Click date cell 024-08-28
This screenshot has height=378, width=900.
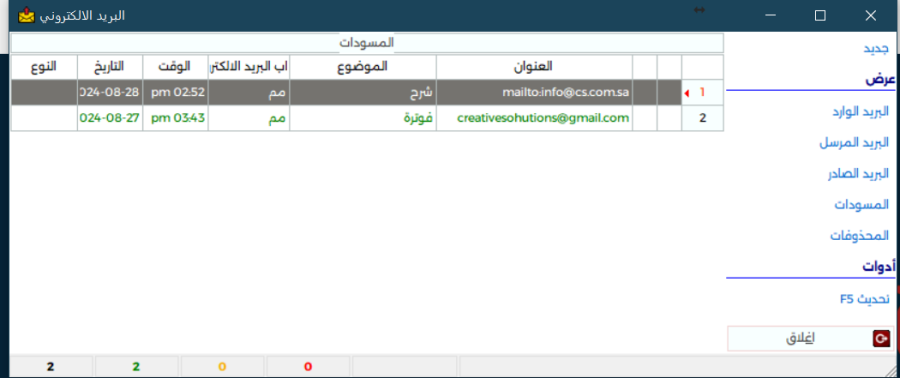pos(110,92)
